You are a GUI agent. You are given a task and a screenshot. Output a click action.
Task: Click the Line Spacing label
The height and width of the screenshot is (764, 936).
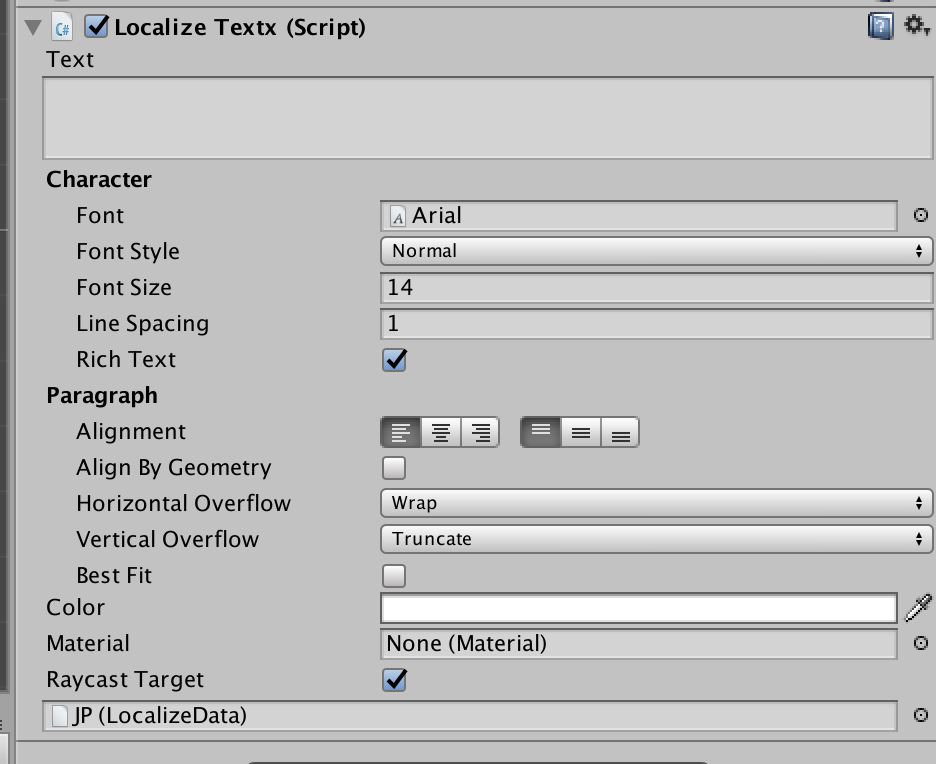click(143, 324)
